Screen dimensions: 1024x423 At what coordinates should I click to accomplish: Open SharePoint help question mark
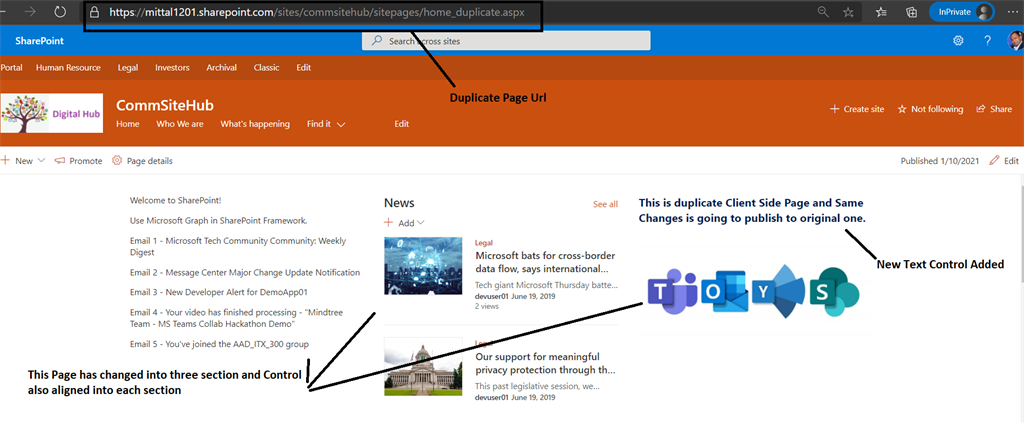click(987, 40)
